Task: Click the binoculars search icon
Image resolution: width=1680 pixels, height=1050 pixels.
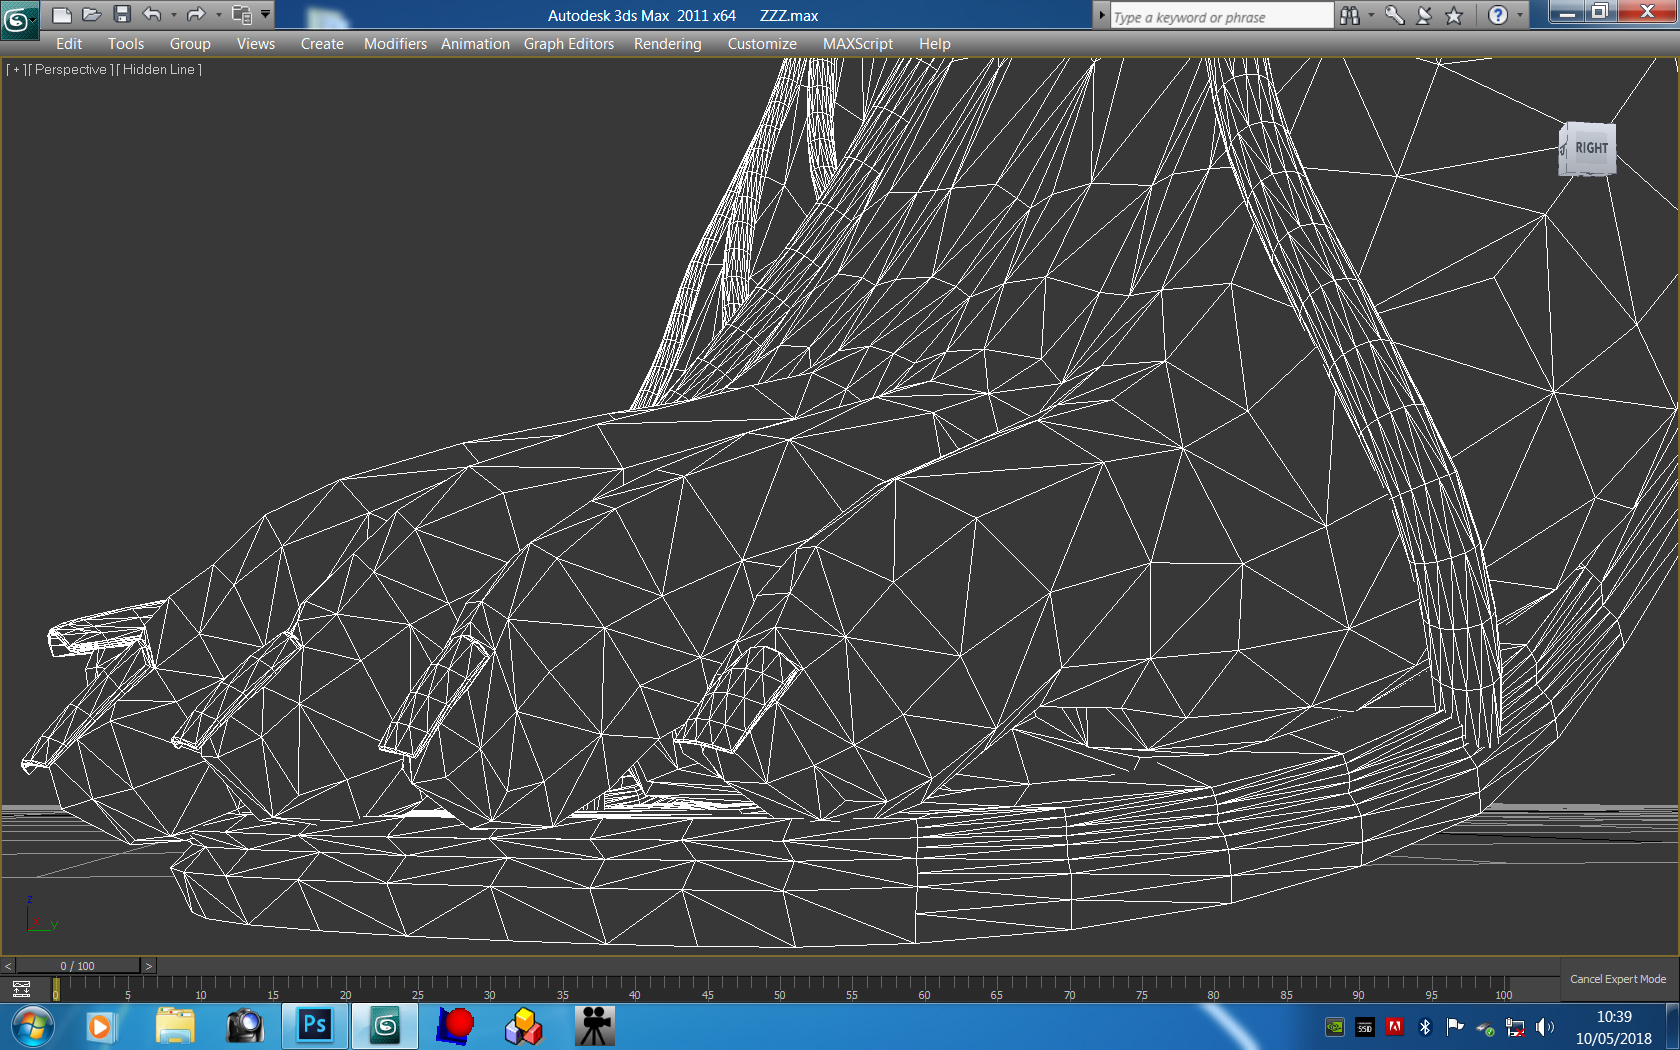Action: pos(1350,16)
